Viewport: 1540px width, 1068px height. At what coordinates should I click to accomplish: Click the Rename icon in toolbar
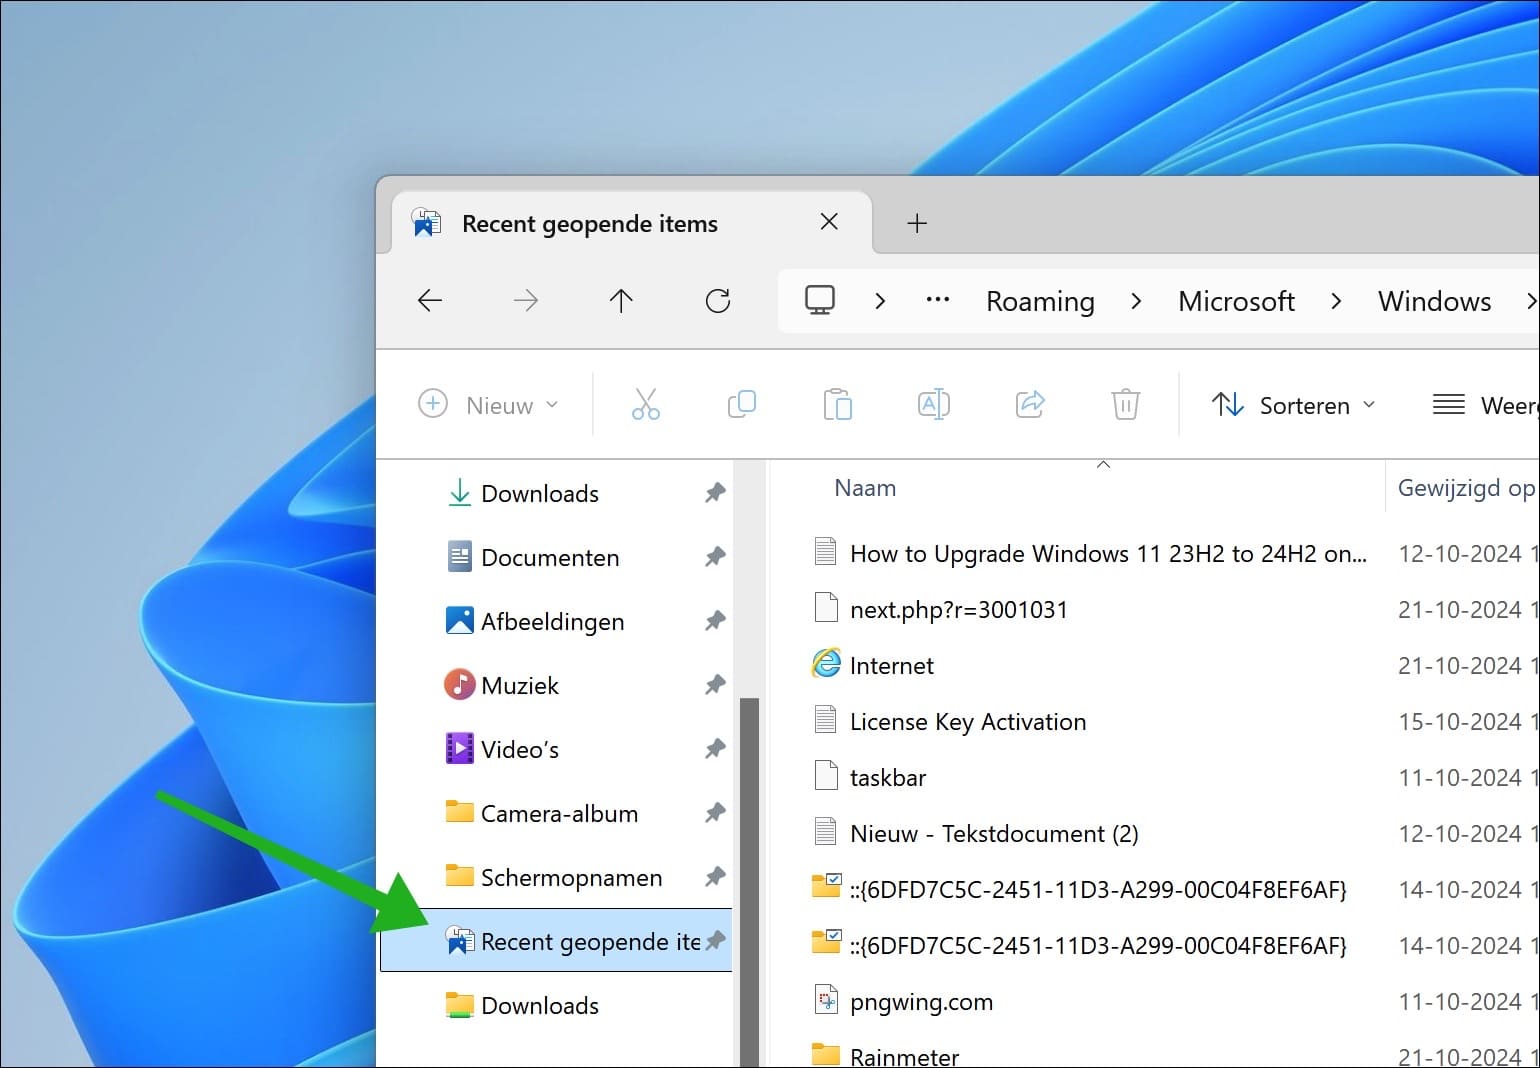pyautogui.click(x=934, y=405)
